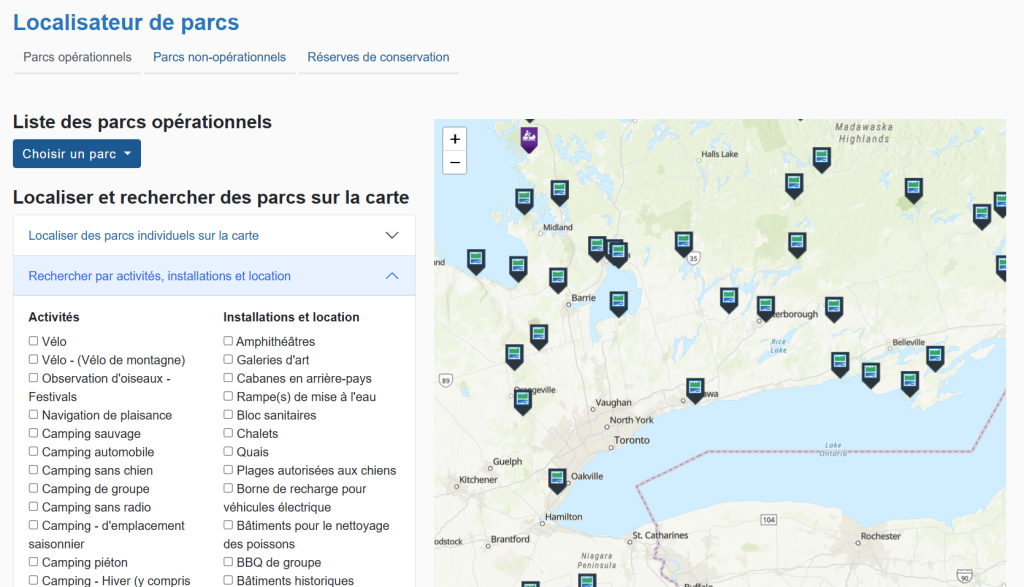Check the Amphithéâtres checkbox
This screenshot has width=1024, height=587.
pos(228,341)
